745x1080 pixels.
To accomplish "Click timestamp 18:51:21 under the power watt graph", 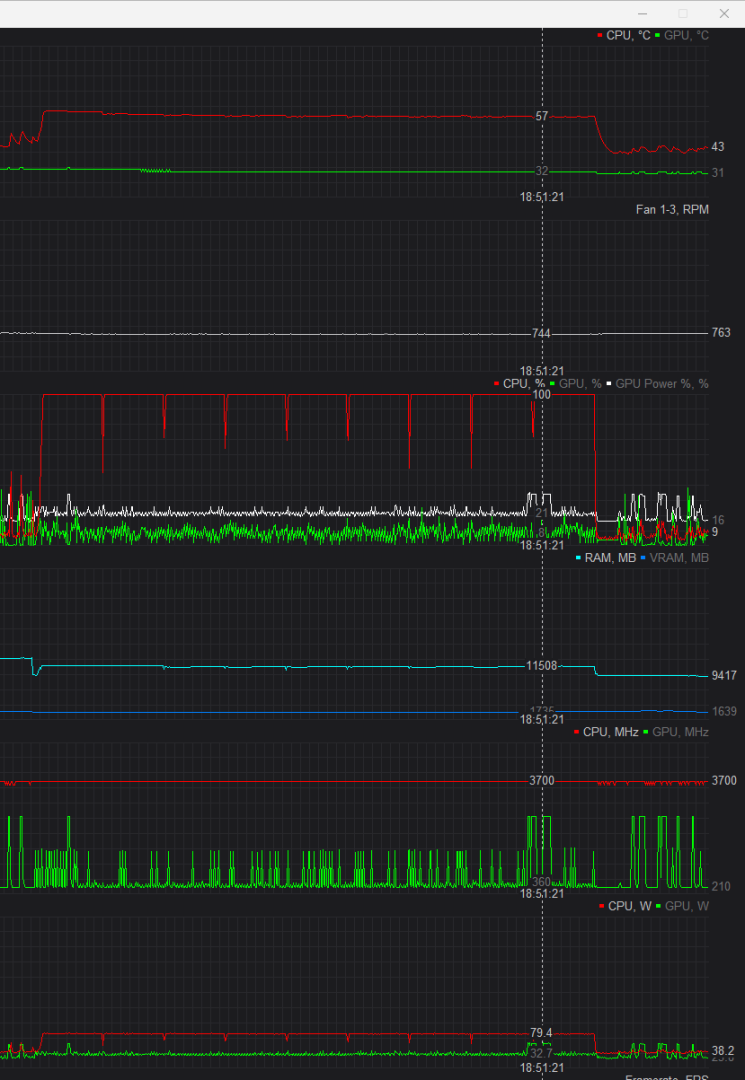I will coord(542,1068).
